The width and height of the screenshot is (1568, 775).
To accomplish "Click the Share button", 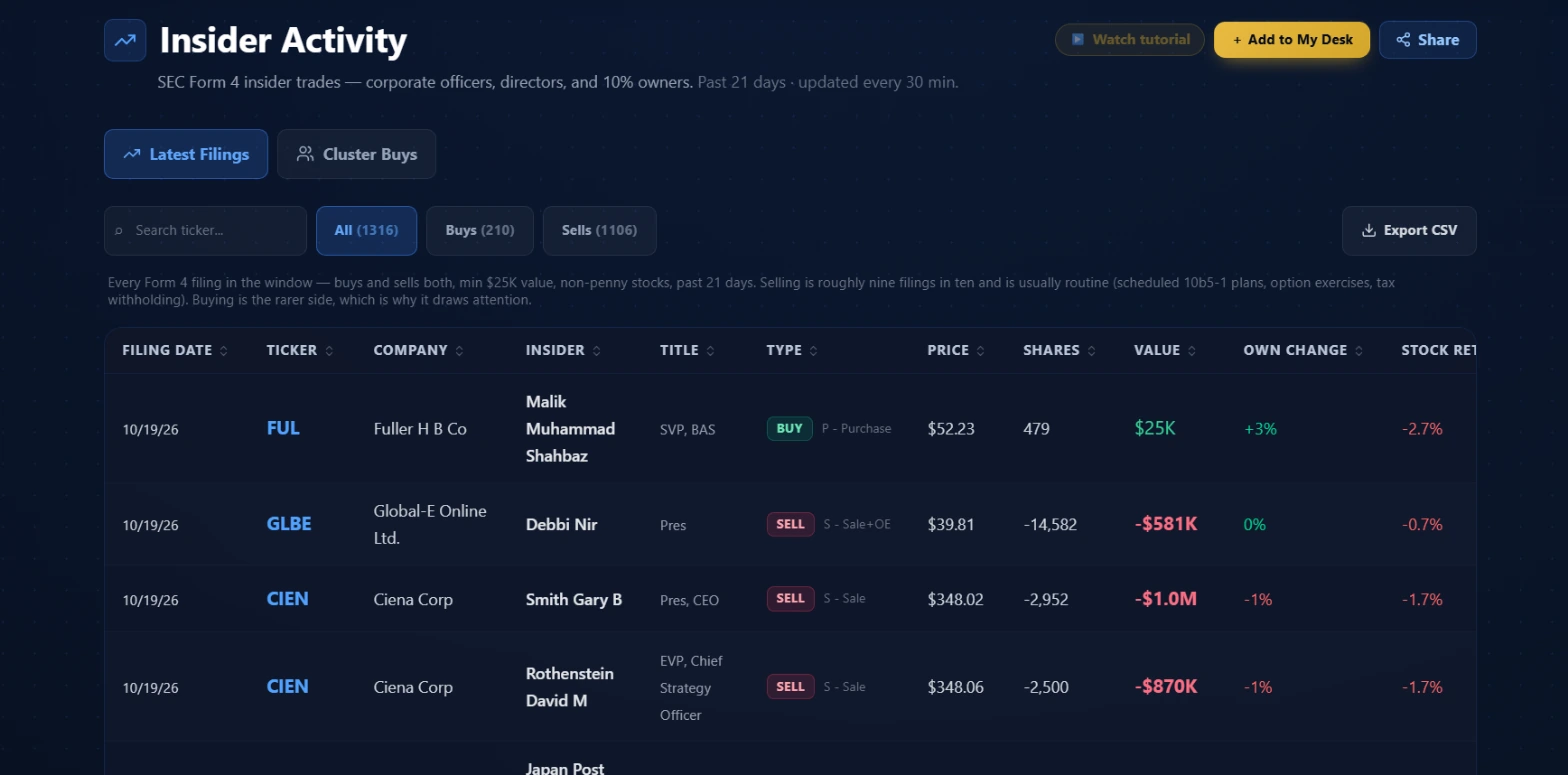I will click(x=1427, y=40).
